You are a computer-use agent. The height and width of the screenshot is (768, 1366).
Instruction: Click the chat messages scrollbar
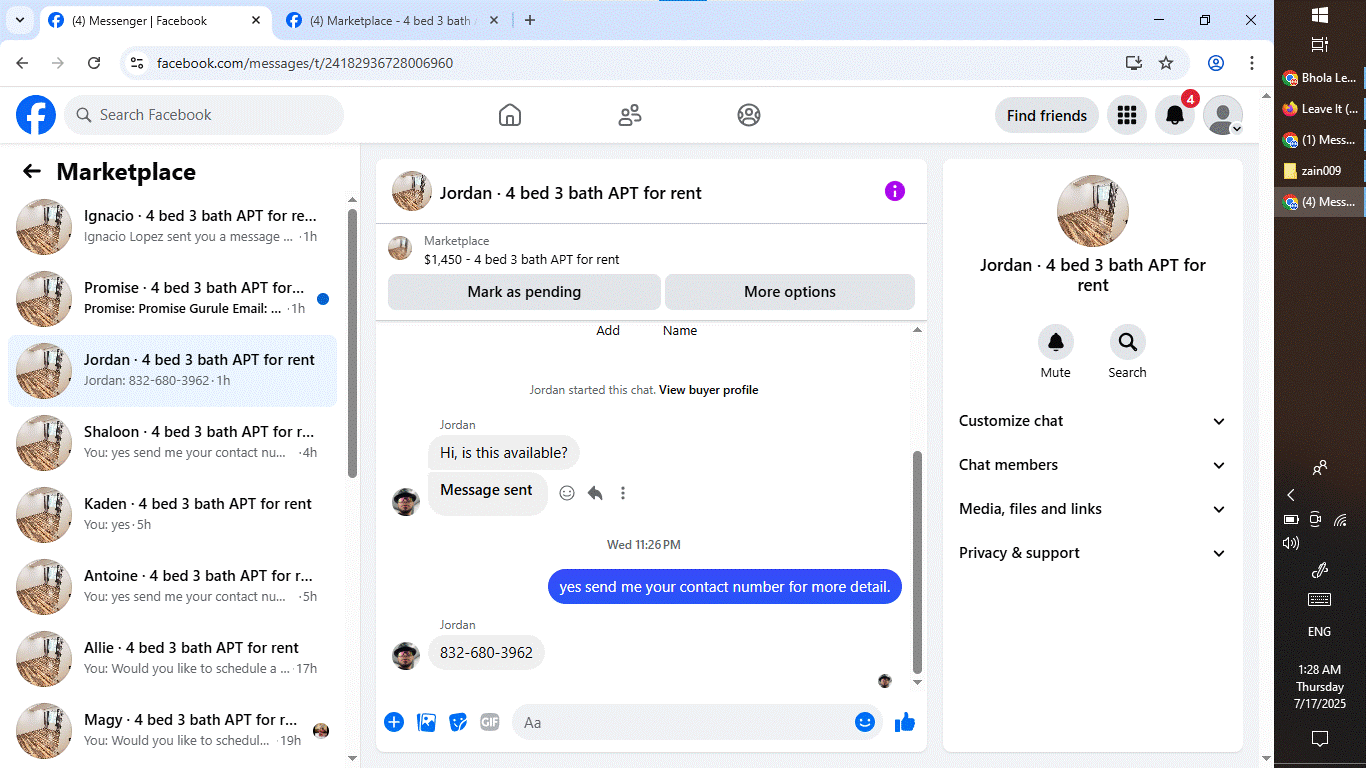click(918, 560)
